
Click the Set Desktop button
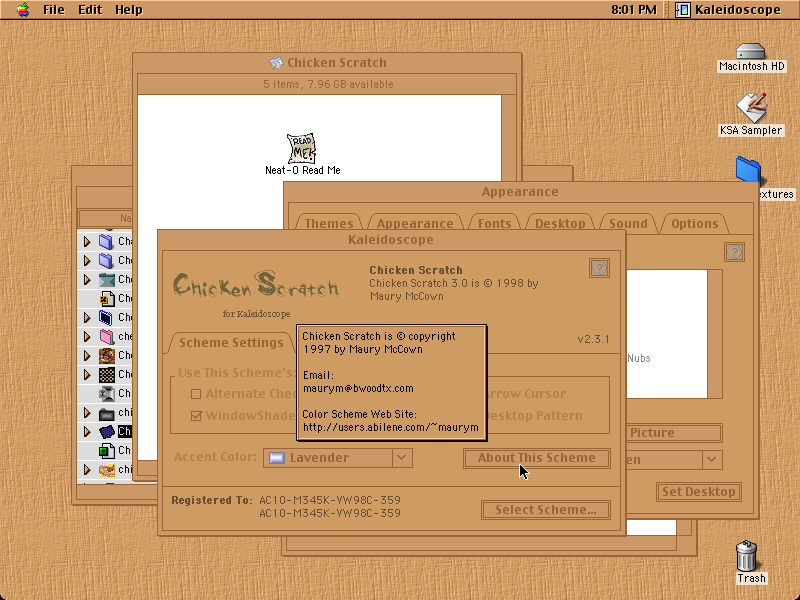[x=698, y=492]
